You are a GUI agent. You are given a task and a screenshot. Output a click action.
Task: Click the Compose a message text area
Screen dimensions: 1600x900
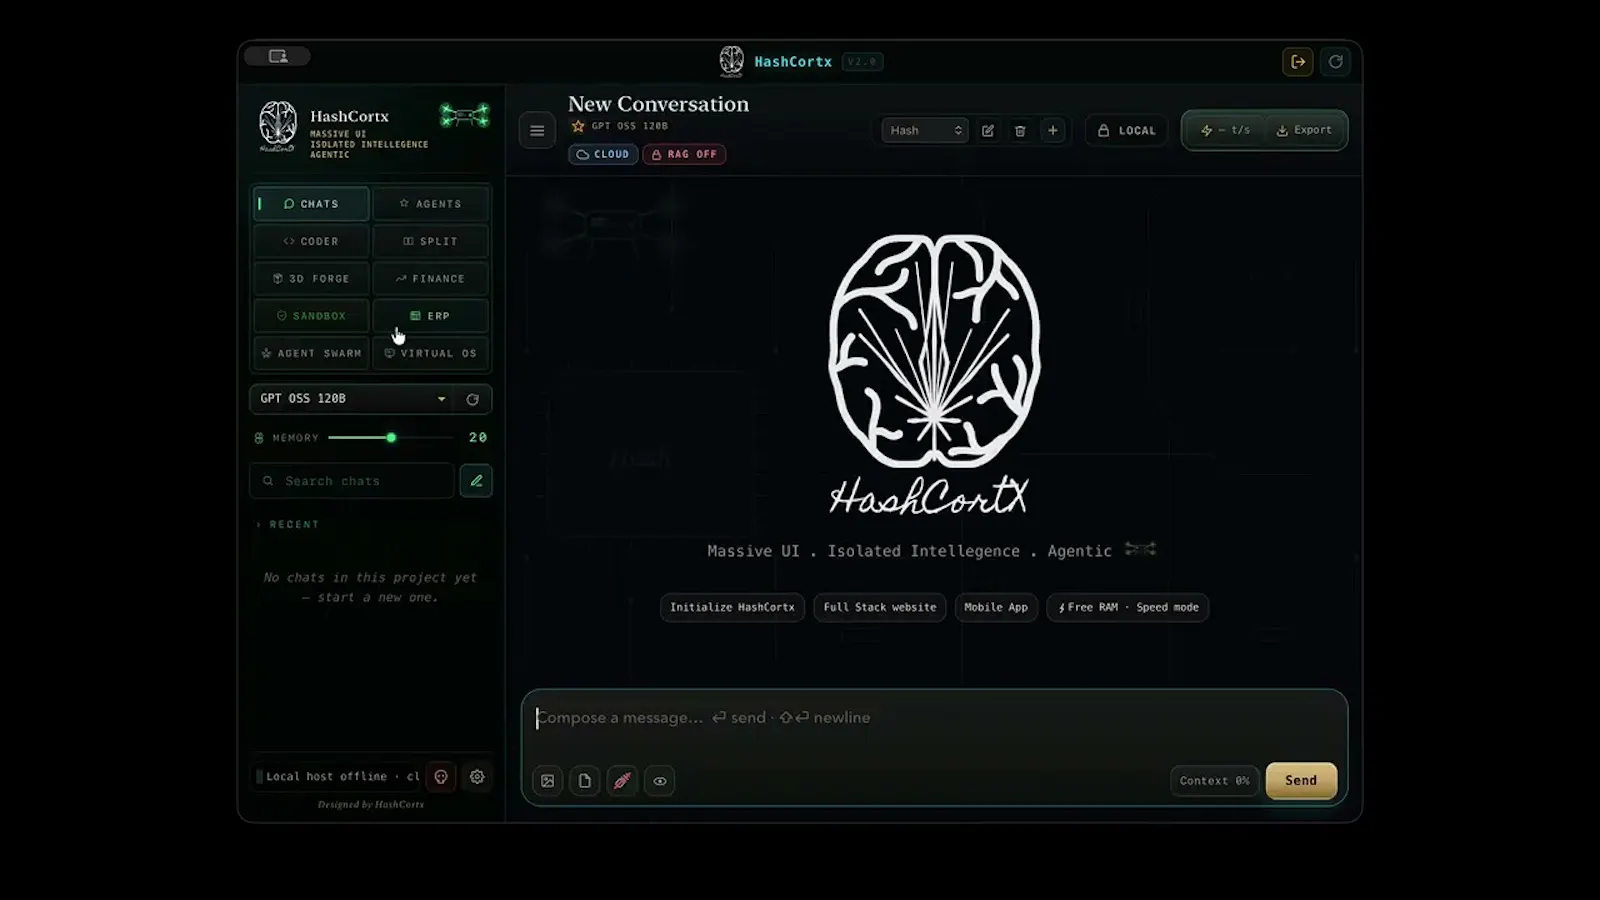[934, 718]
